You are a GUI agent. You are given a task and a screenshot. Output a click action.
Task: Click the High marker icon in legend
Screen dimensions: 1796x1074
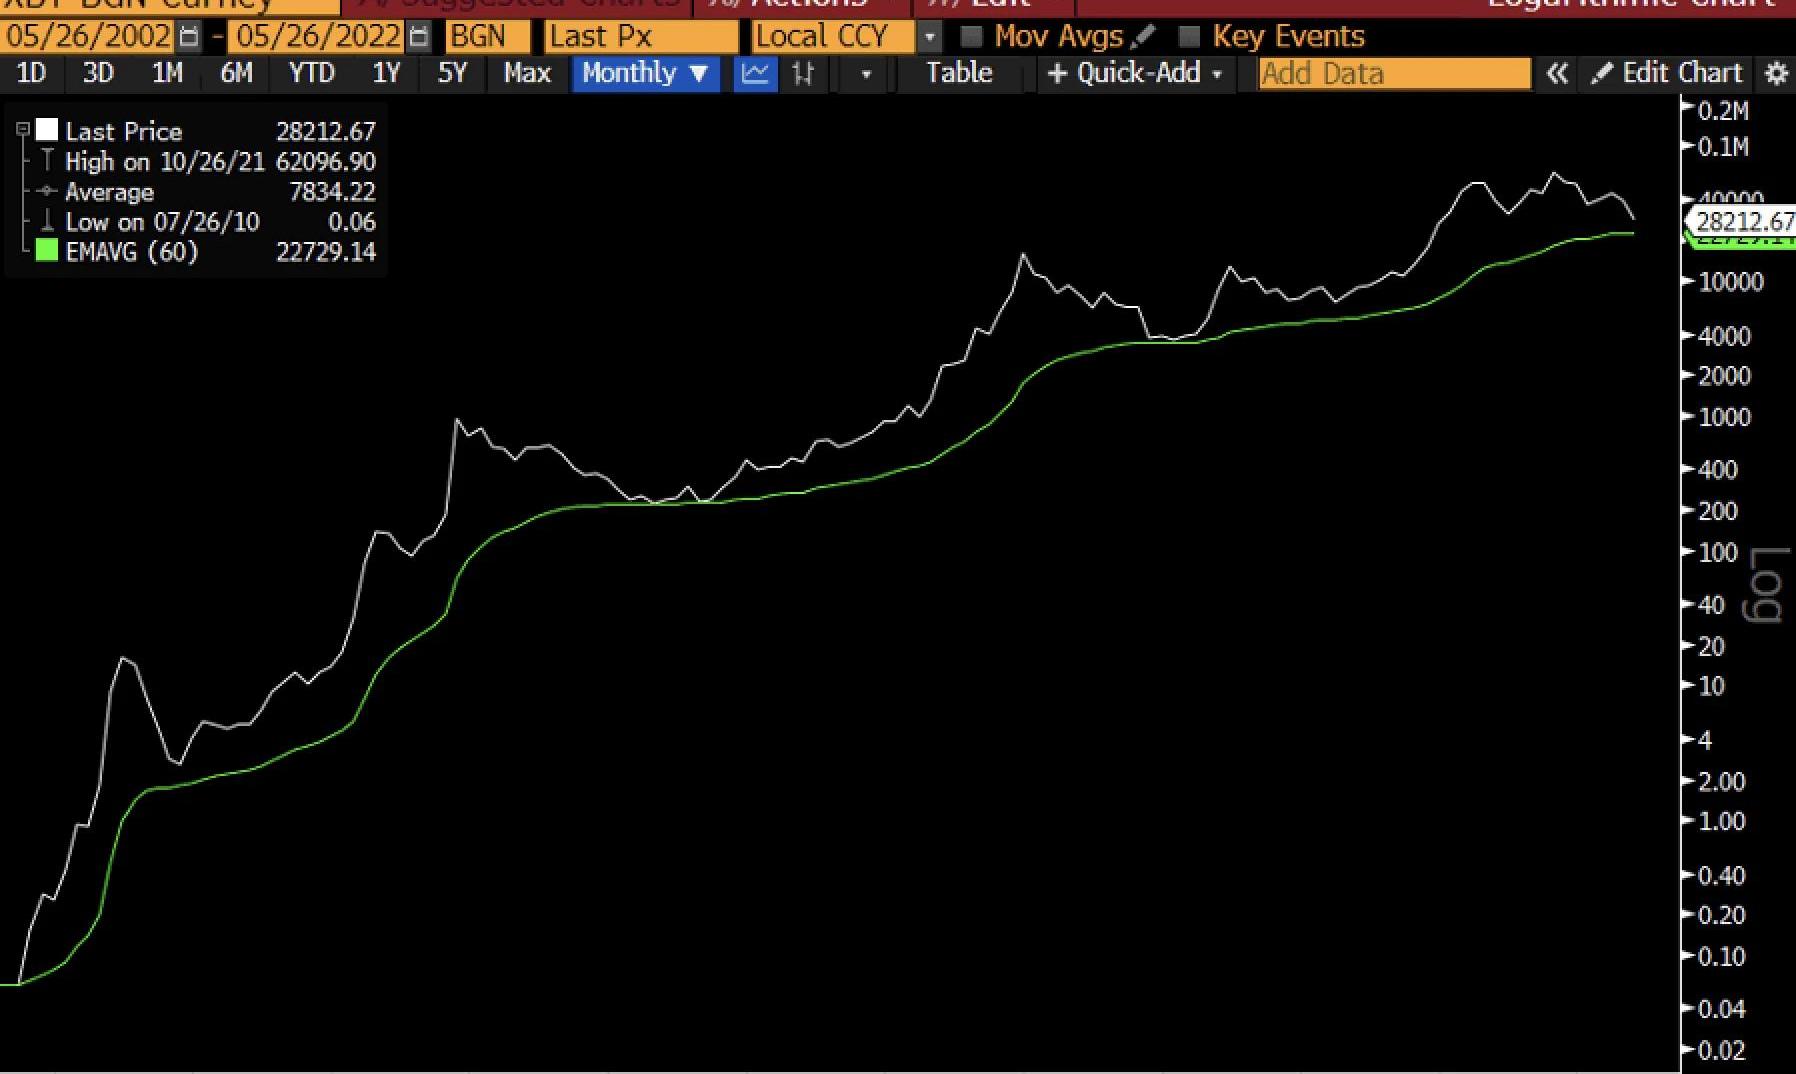pos(47,161)
